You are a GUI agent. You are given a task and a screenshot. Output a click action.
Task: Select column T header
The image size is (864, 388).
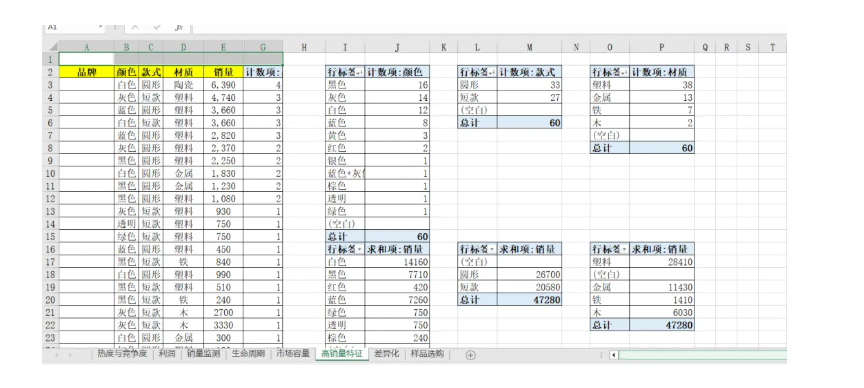click(773, 47)
